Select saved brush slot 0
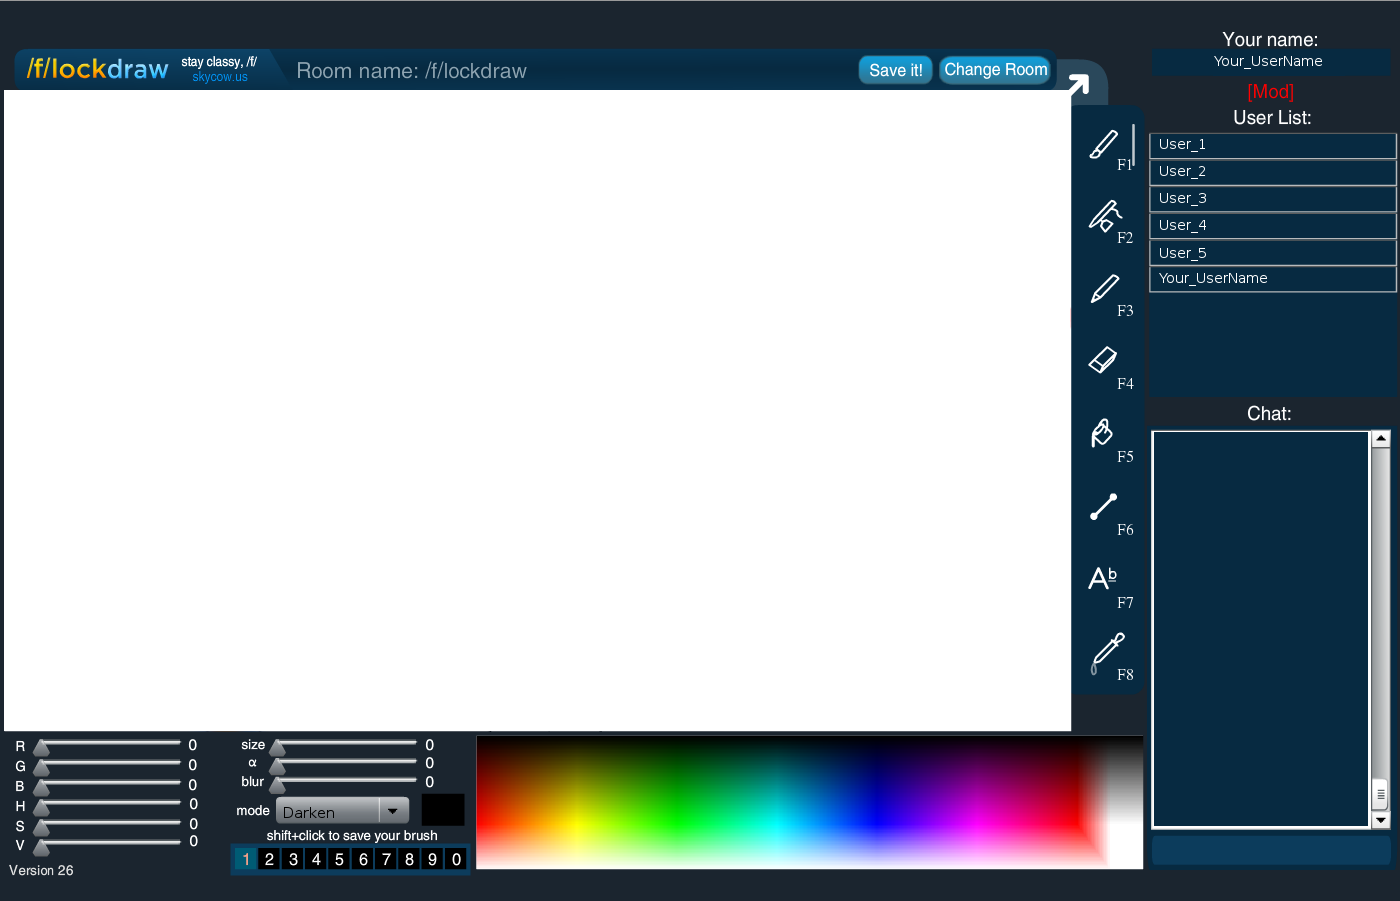This screenshot has width=1400, height=901. point(456,859)
